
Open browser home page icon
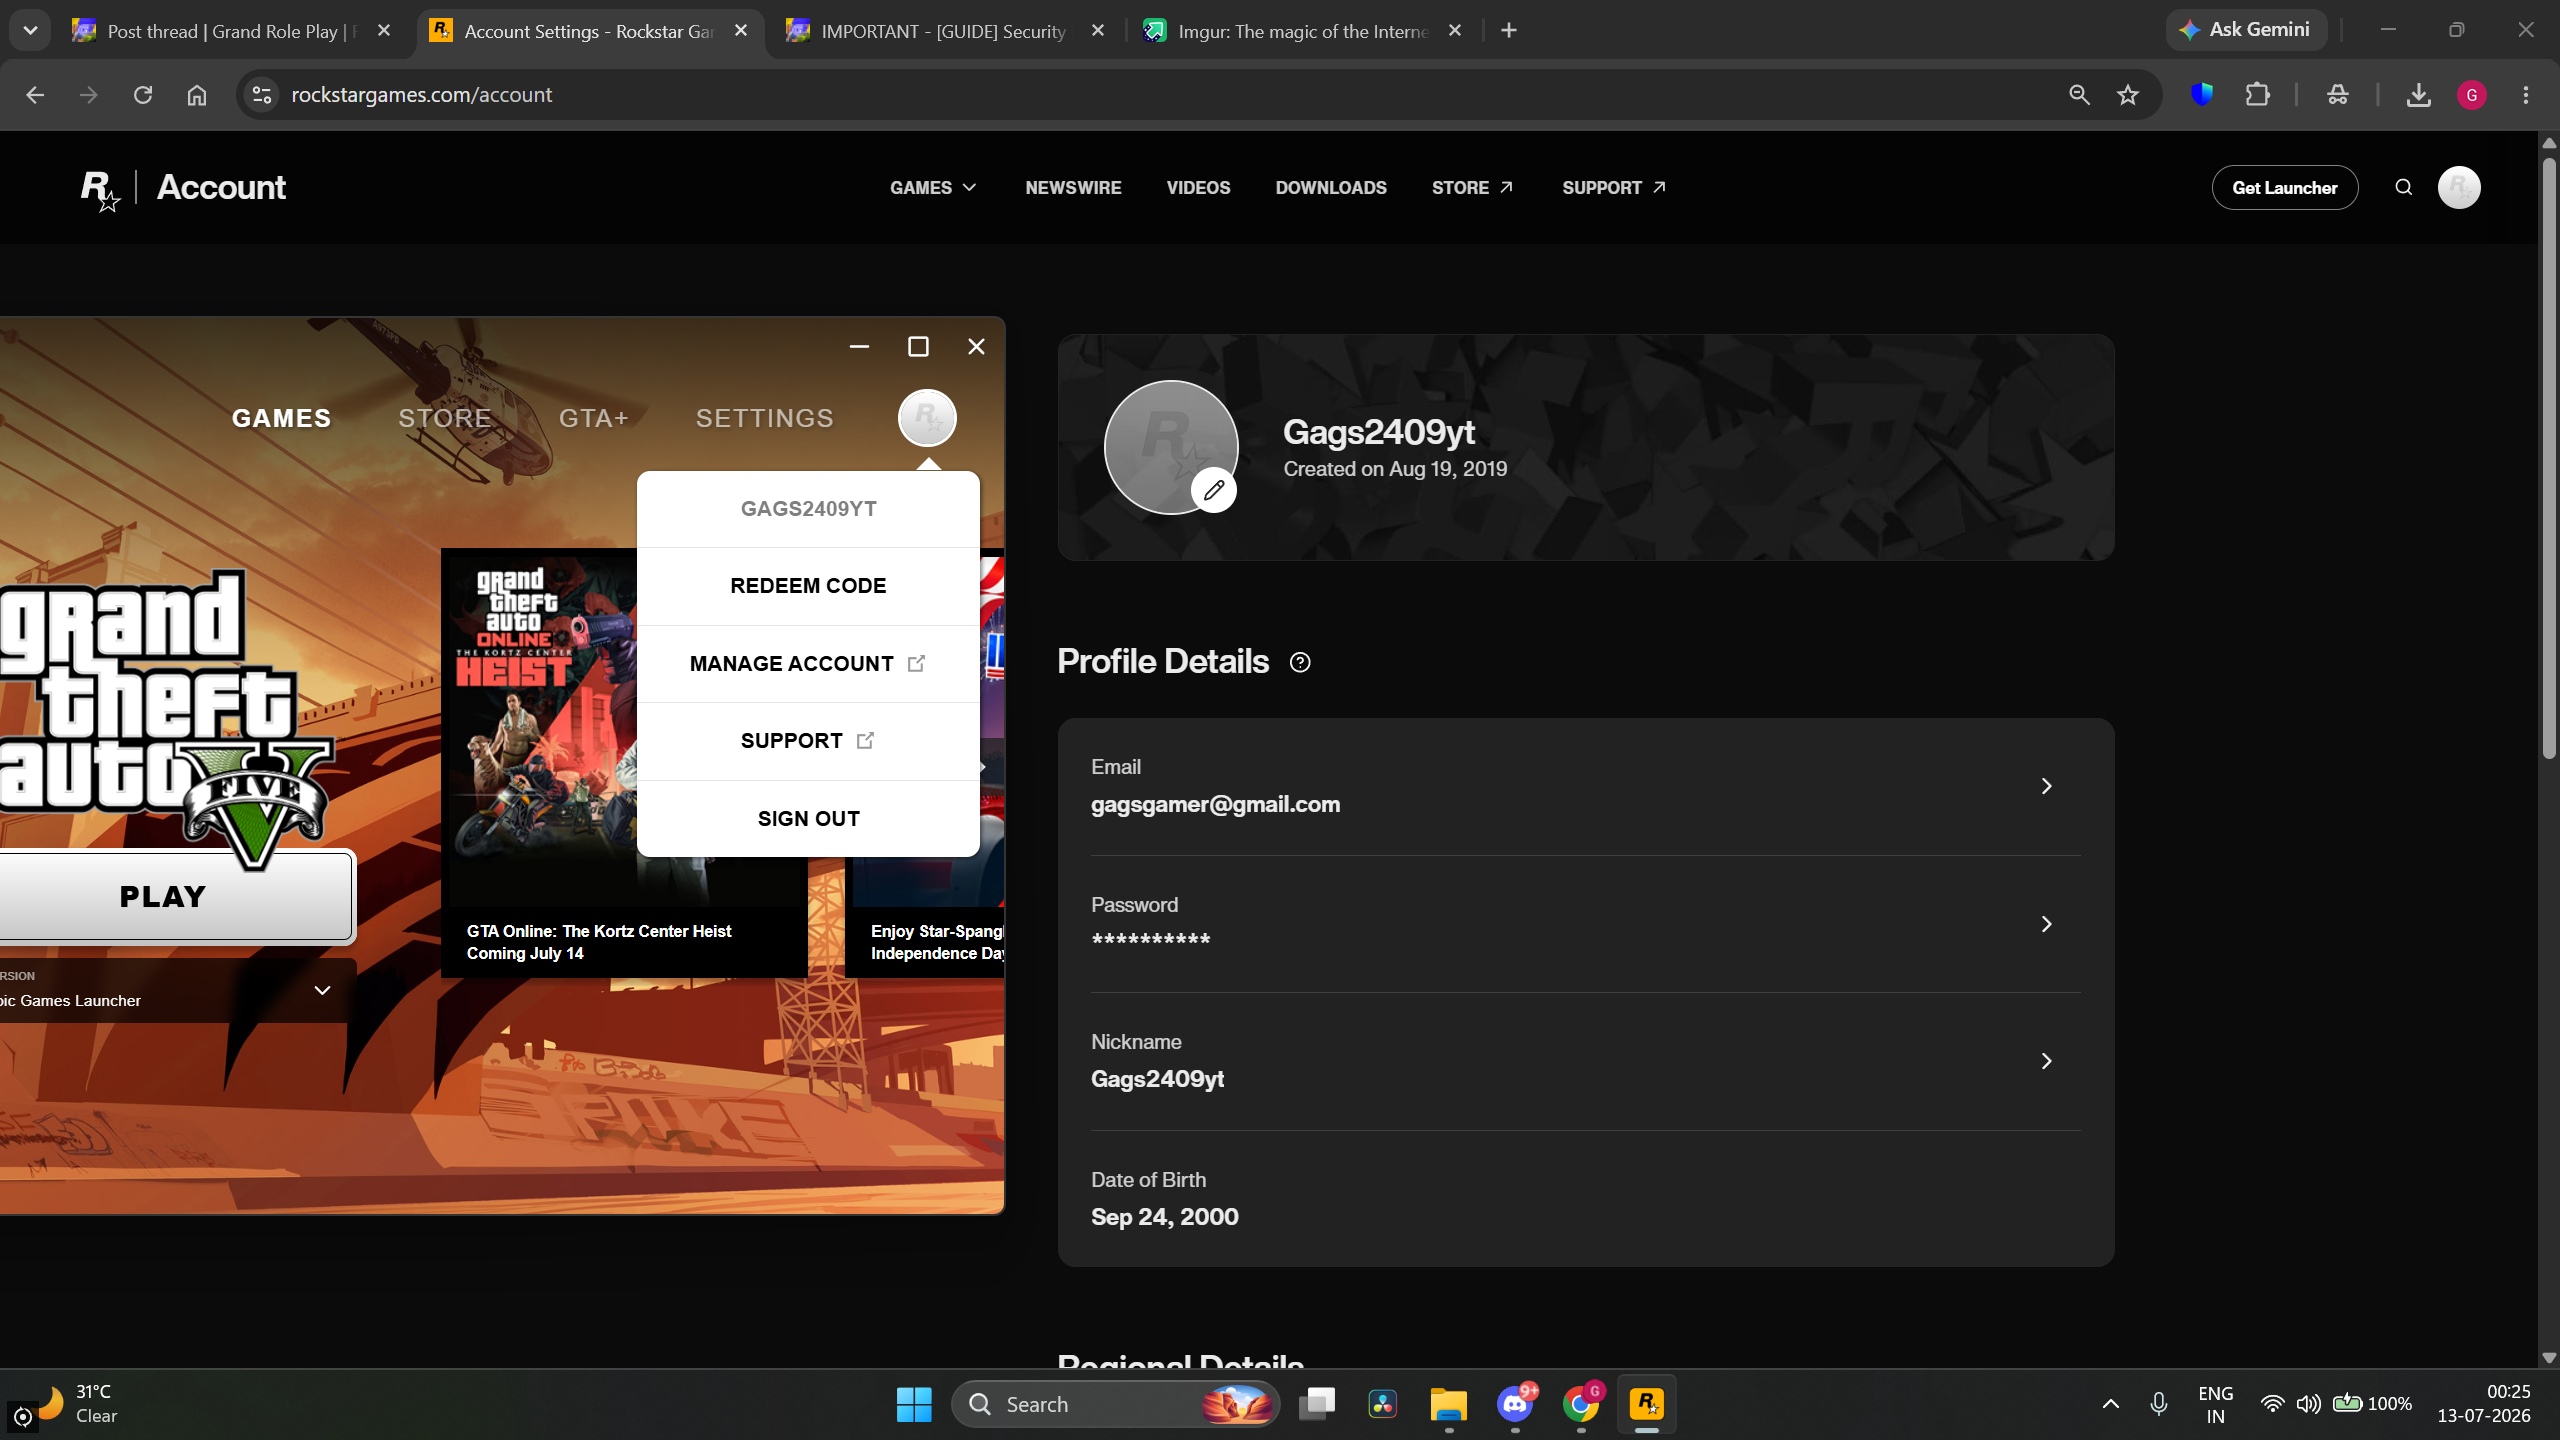click(x=197, y=95)
